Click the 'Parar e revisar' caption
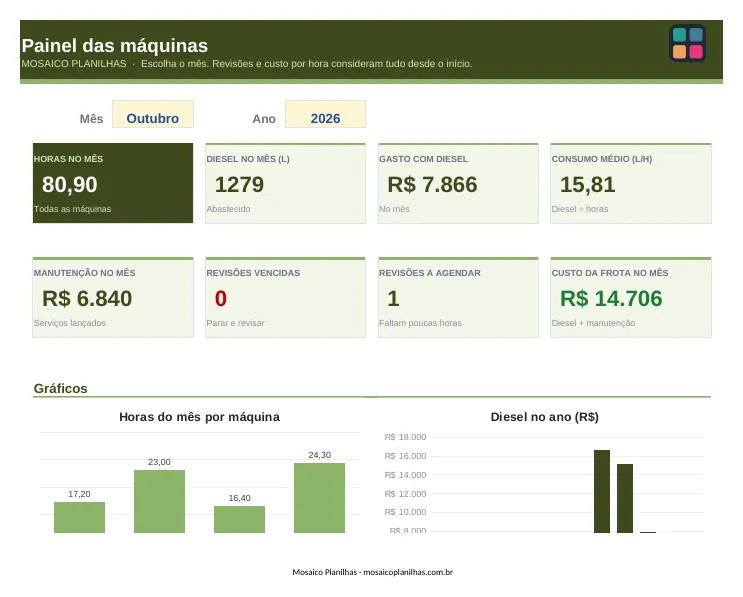The image size is (743, 597). (x=236, y=323)
